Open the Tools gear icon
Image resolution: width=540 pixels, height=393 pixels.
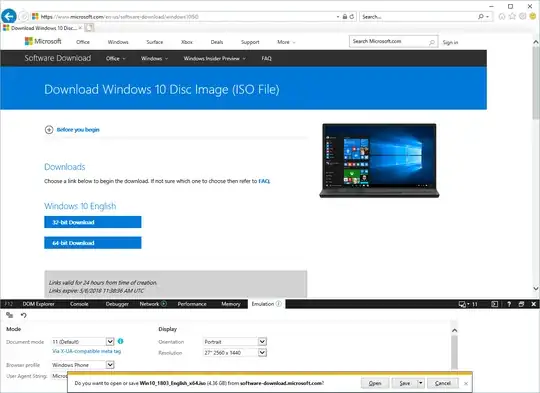click(523, 17)
